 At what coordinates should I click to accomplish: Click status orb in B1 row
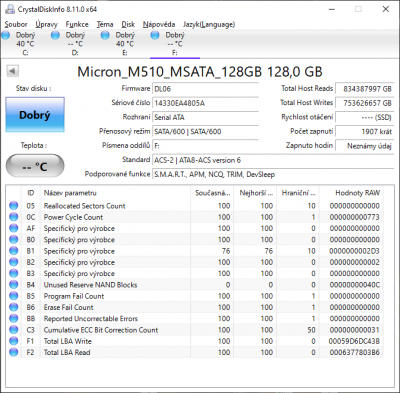click(x=14, y=251)
